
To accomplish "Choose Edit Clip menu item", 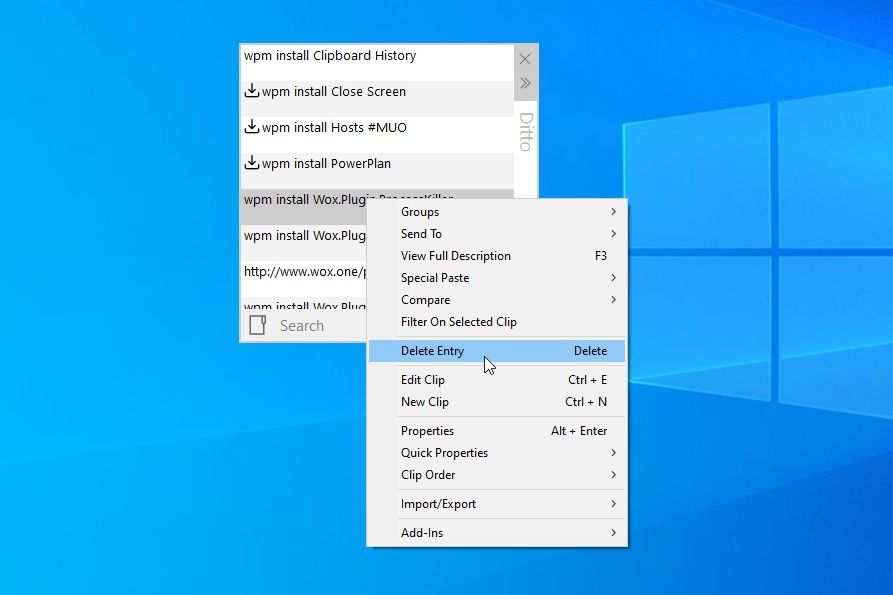I will click(497, 380).
